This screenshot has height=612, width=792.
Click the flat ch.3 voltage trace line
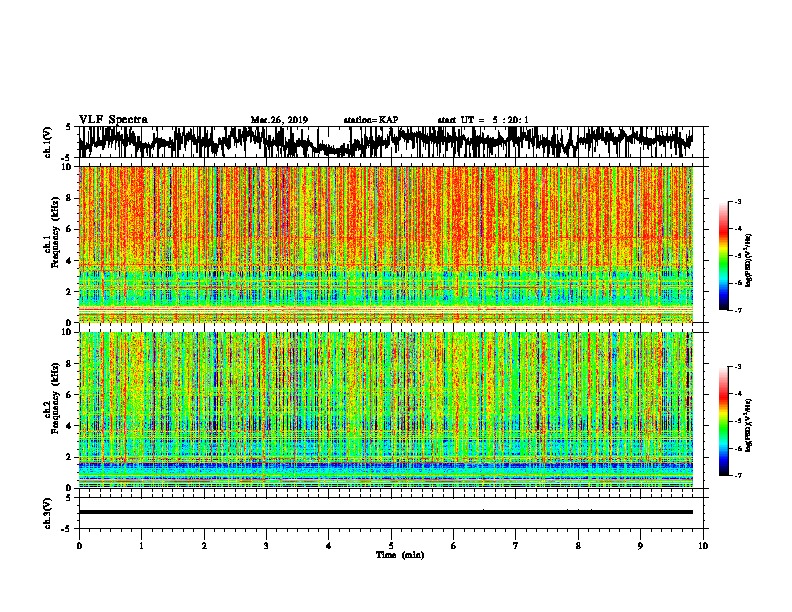386,512
